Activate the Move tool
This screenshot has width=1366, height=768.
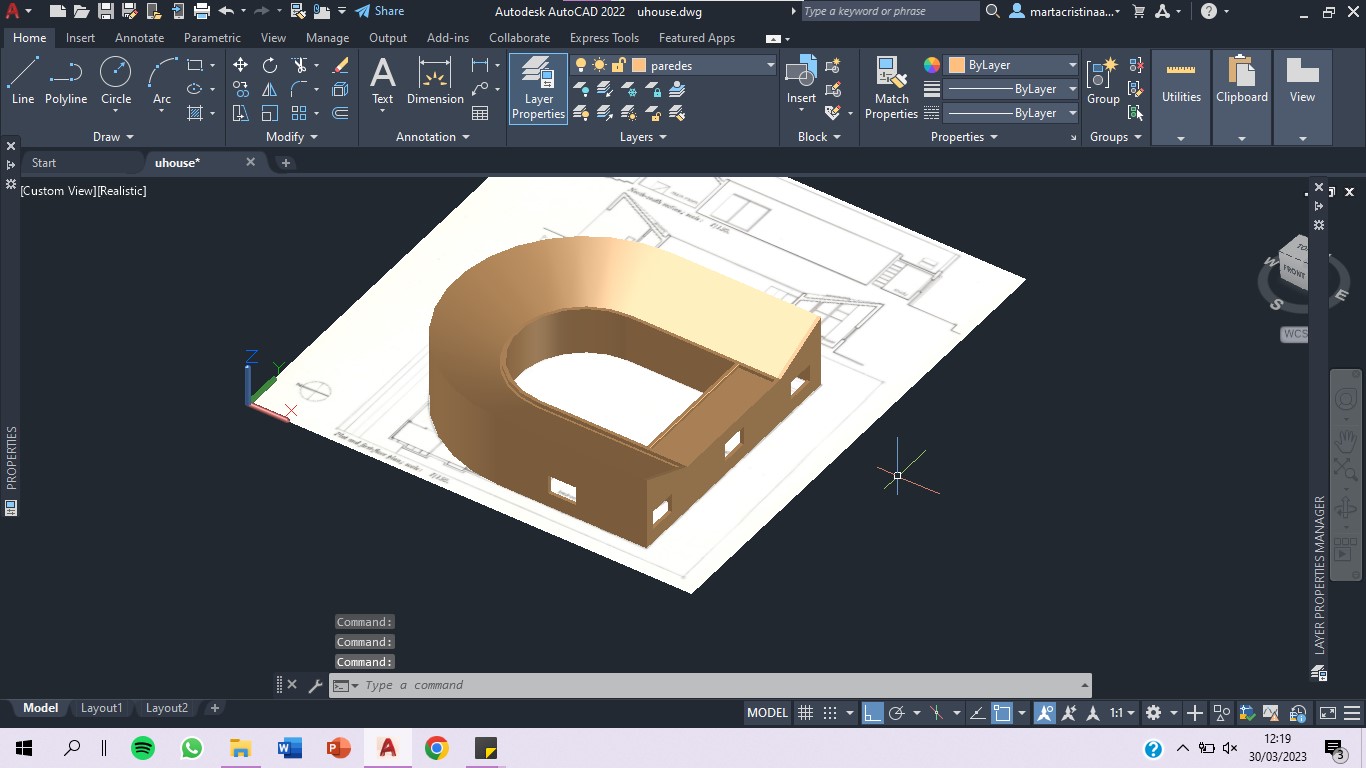[241, 65]
